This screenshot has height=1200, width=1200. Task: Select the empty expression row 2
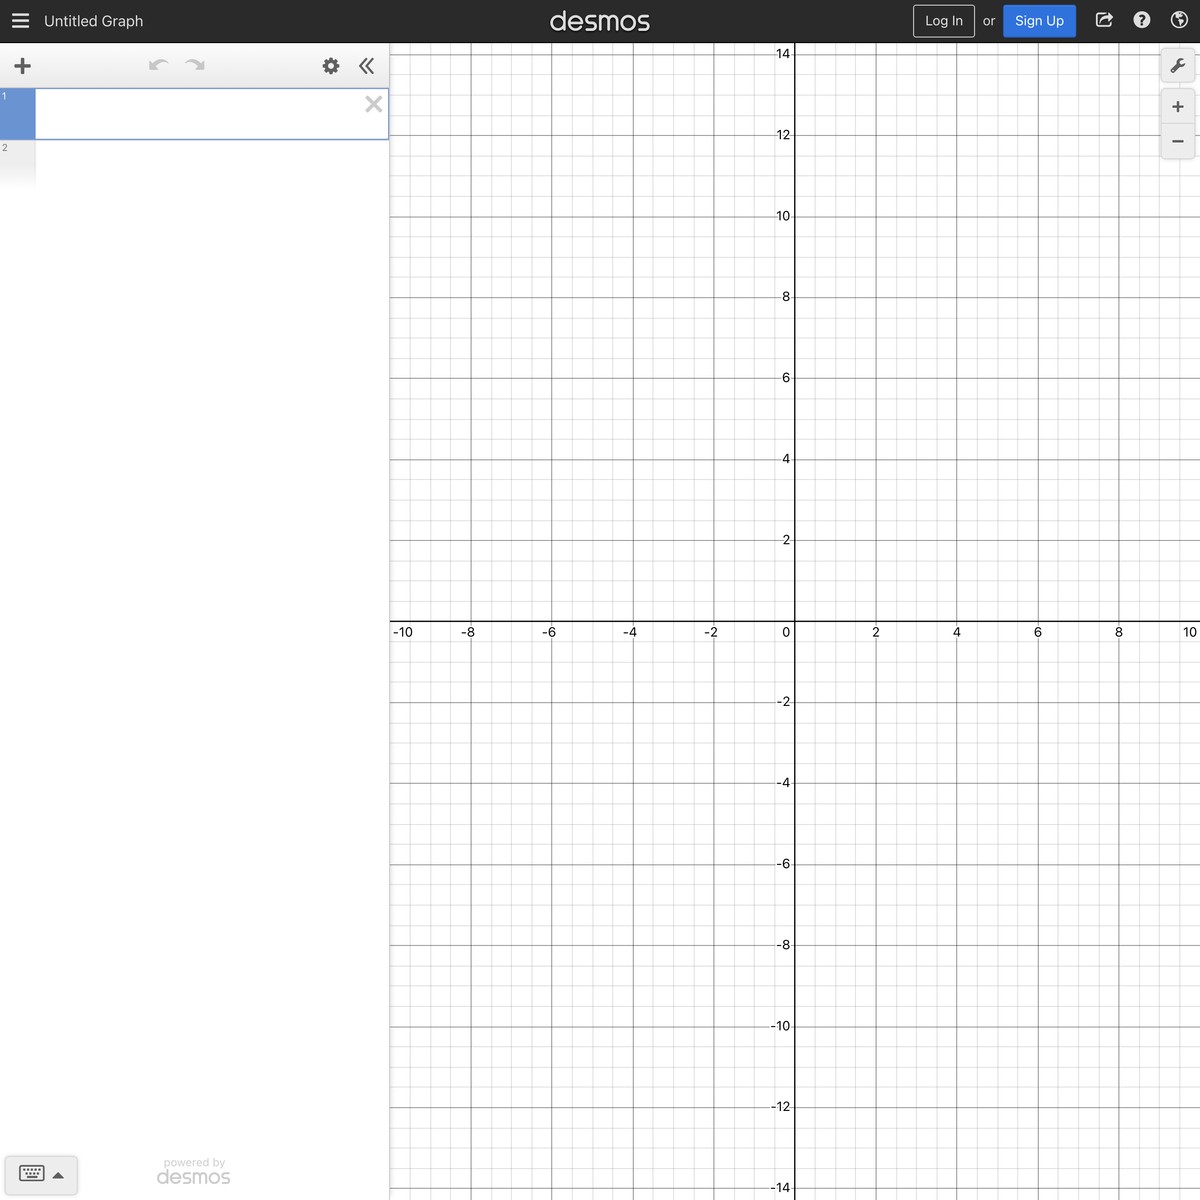[195, 164]
